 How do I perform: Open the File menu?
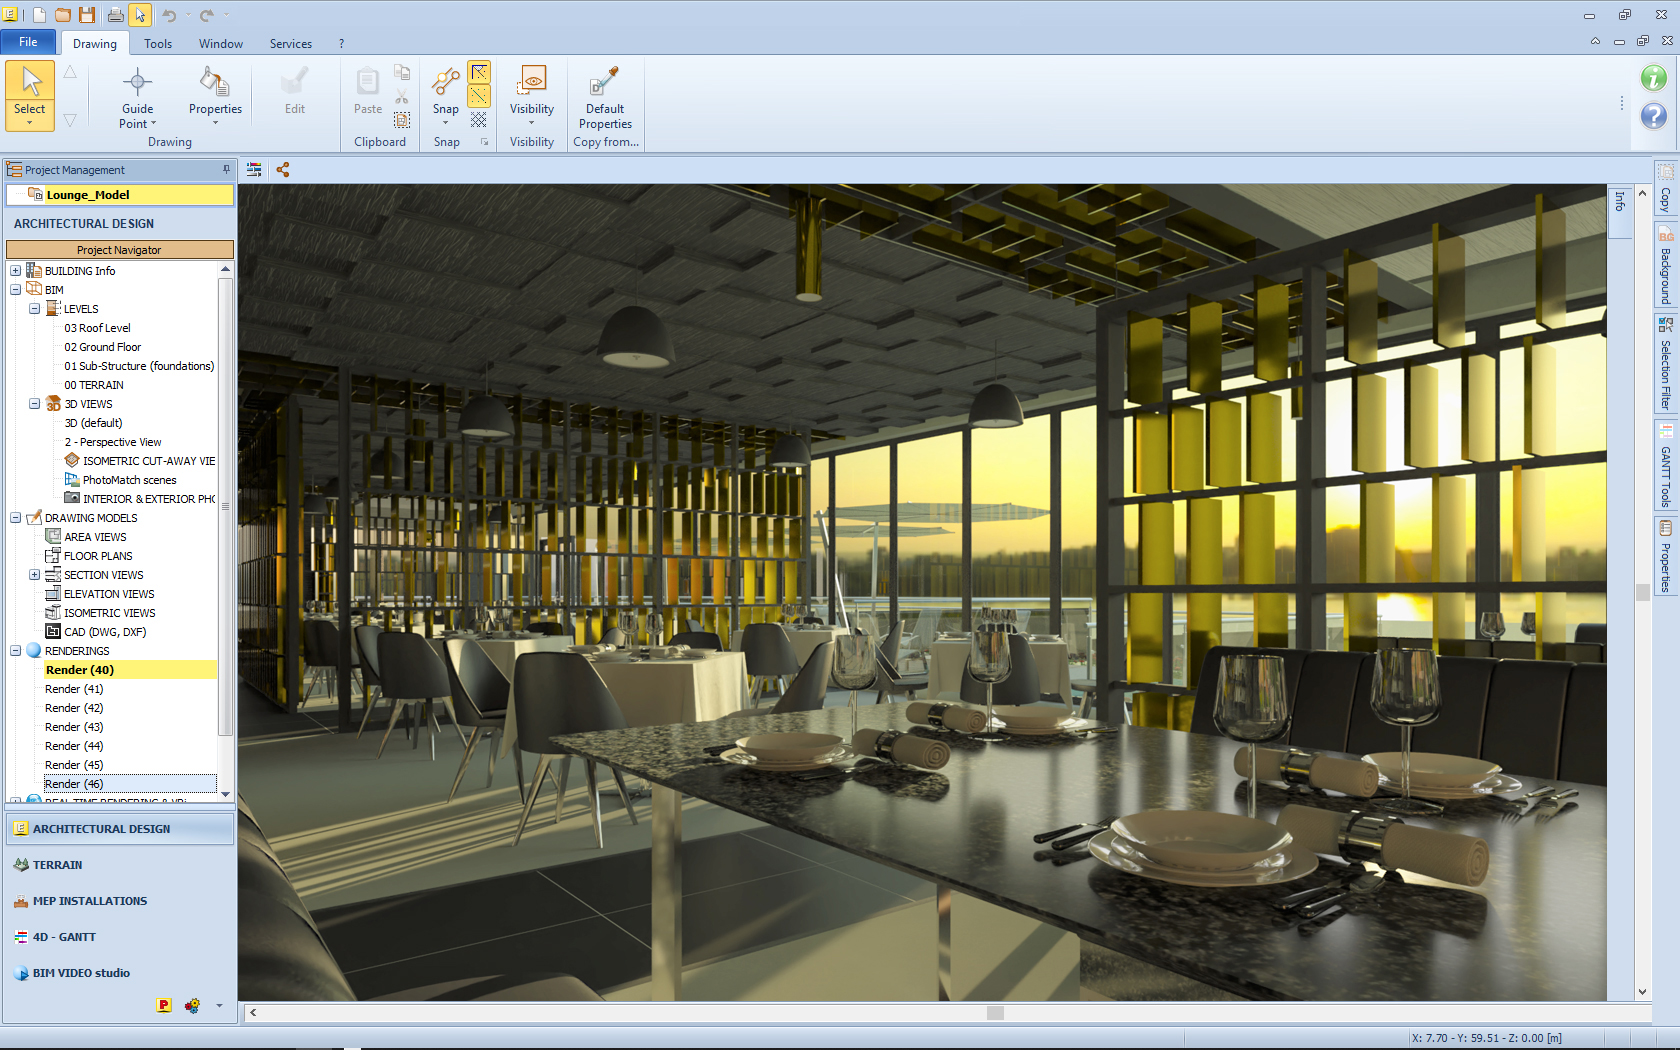[28, 42]
